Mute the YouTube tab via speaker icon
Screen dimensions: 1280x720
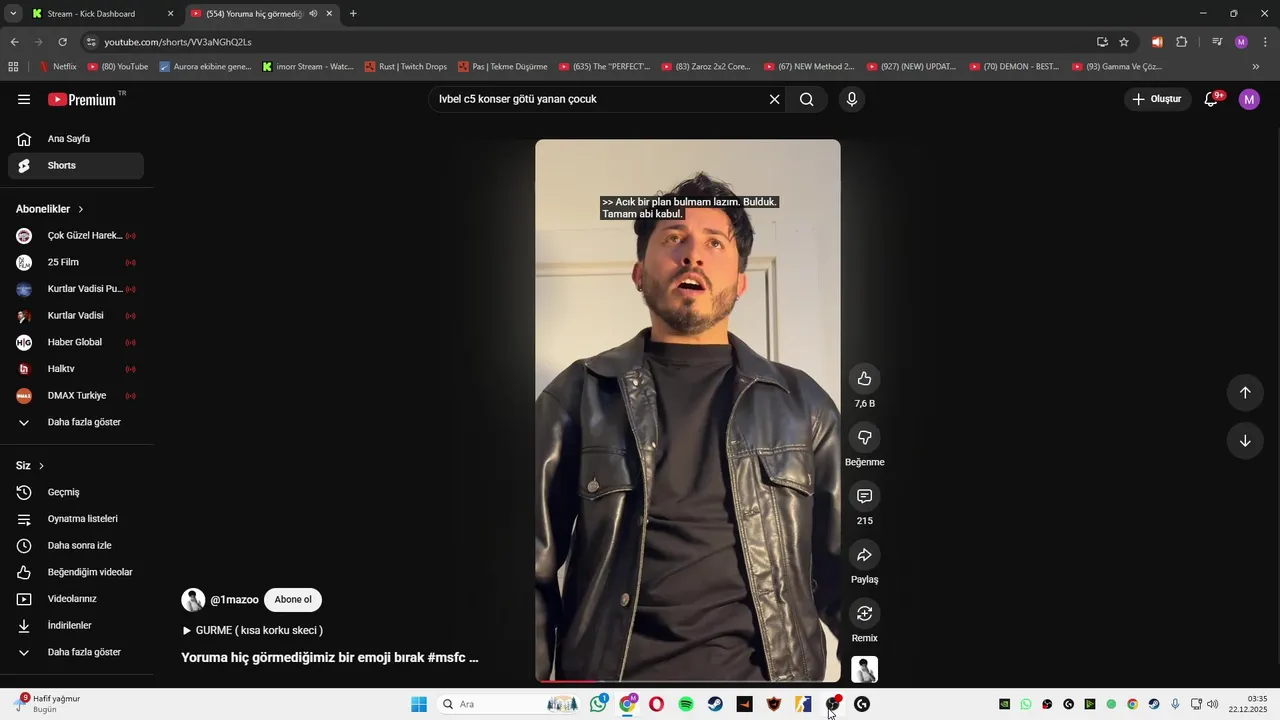click(x=313, y=14)
